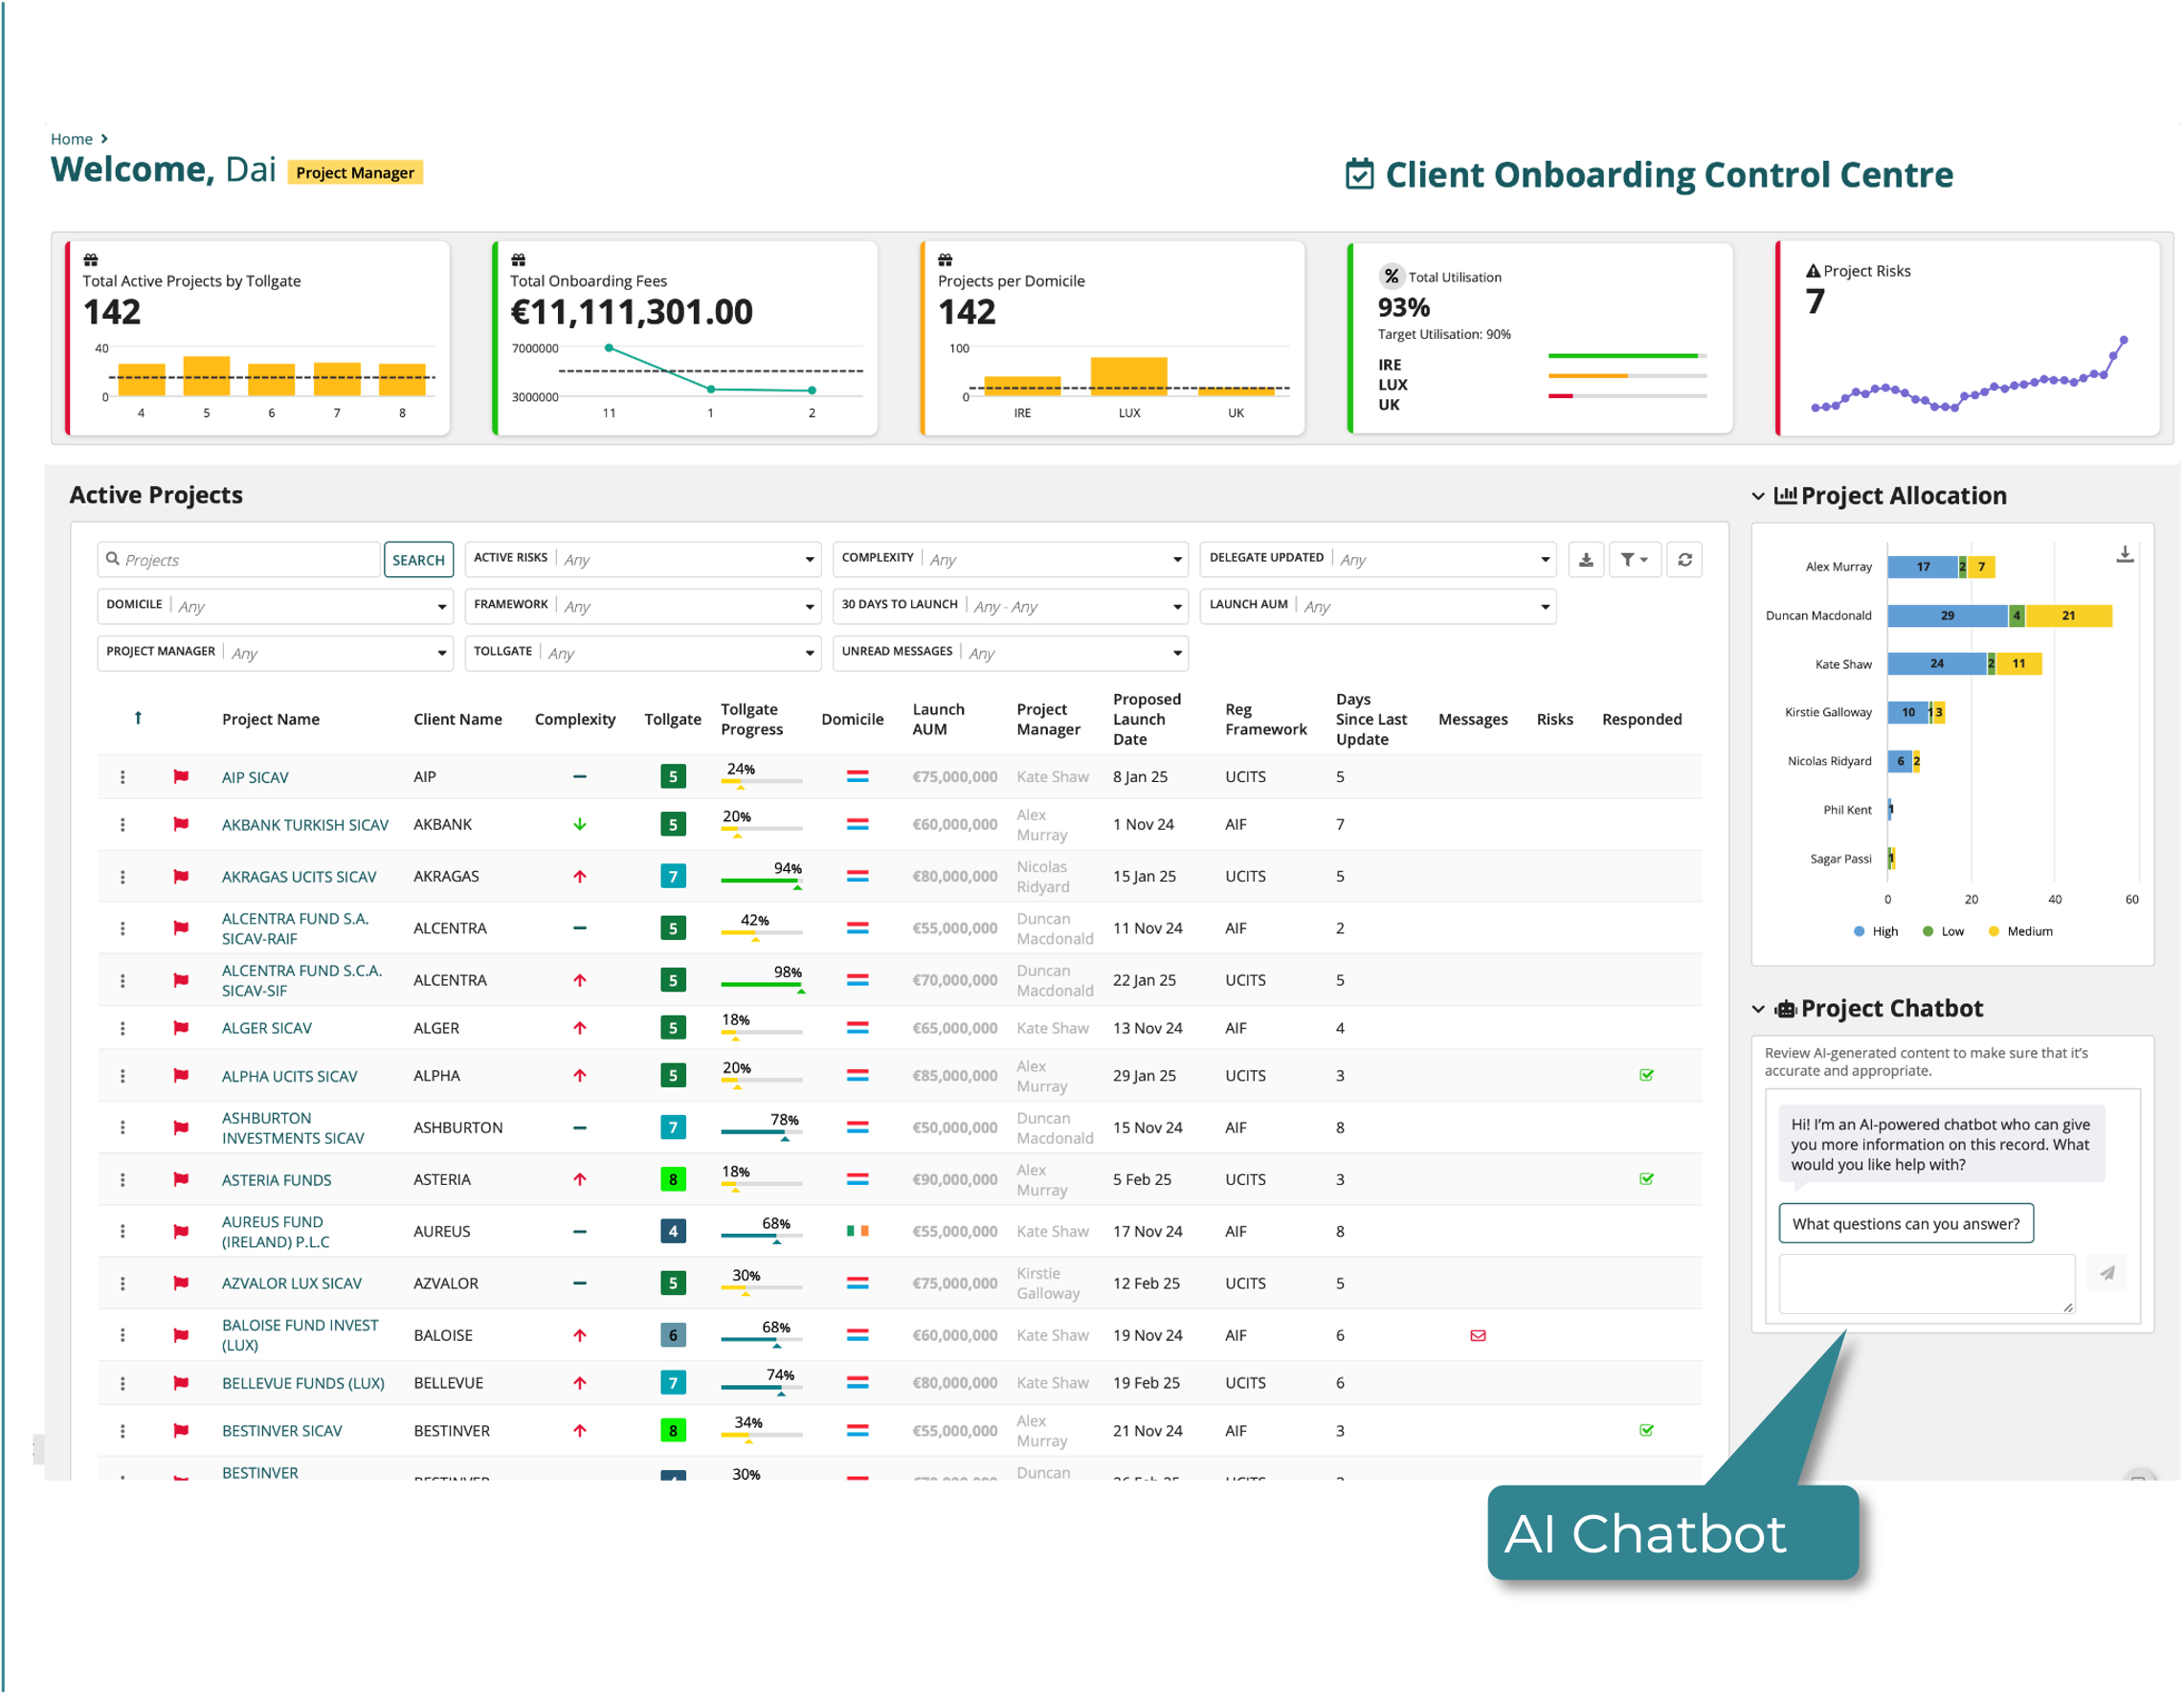Viewport: 2184px width, 1697px height.
Task: Toggle Responded checkmark for ALPHA UCITS SICAV
Action: [x=1647, y=1075]
